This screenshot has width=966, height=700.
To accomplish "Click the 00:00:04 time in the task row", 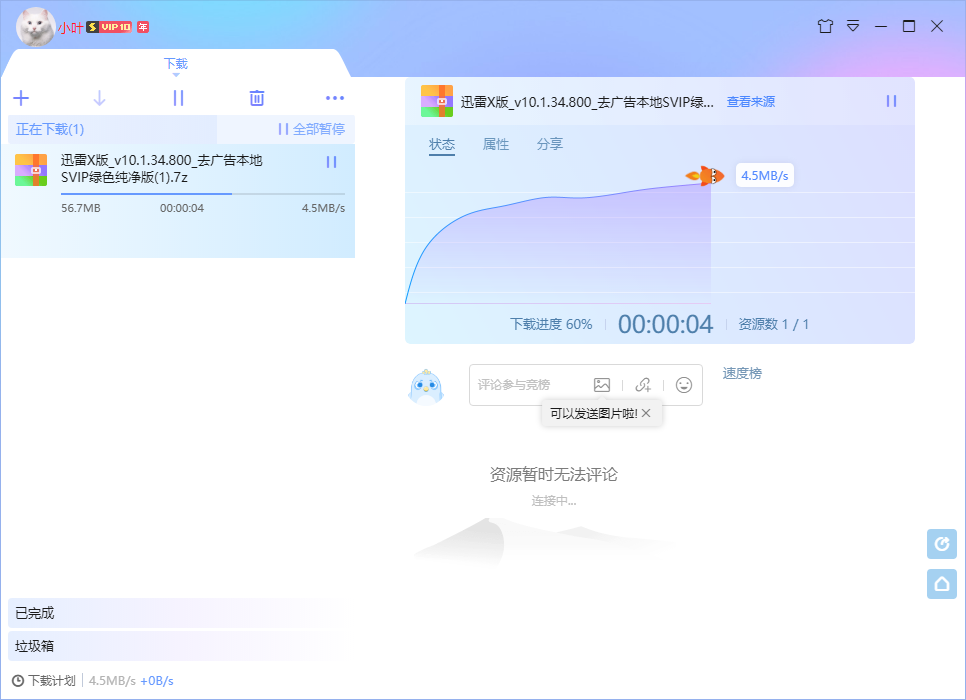I will tap(182, 208).
